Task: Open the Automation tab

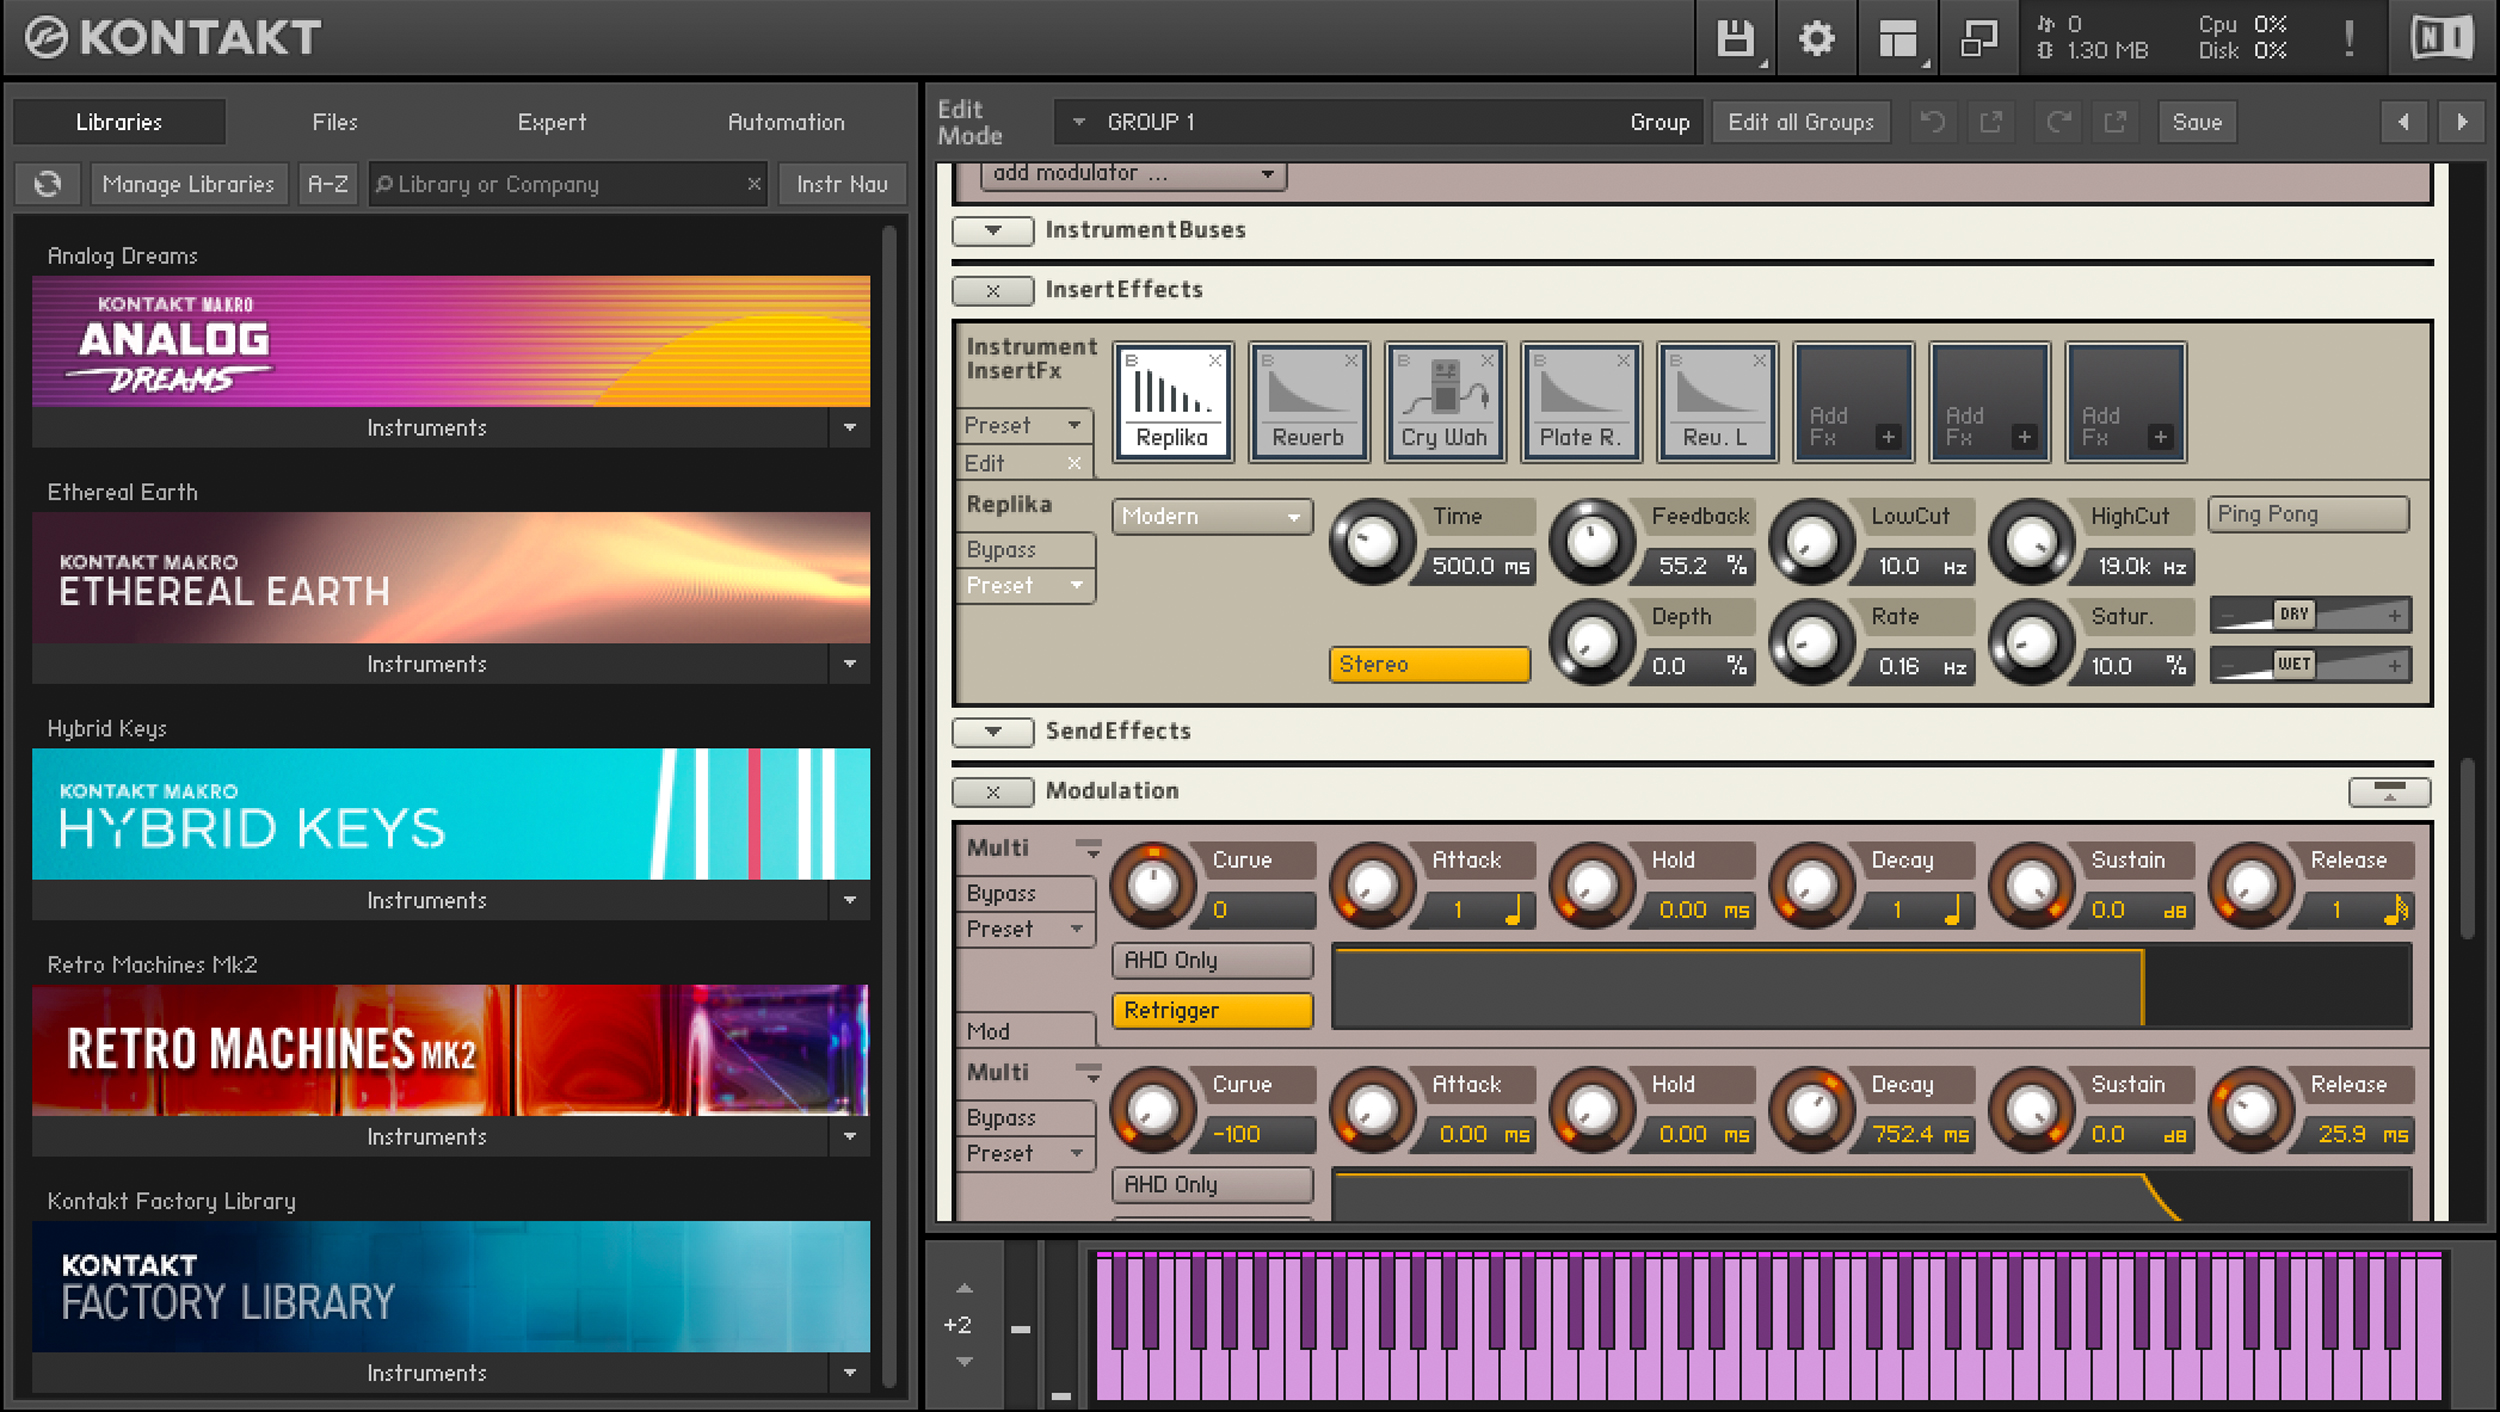Action: point(786,121)
